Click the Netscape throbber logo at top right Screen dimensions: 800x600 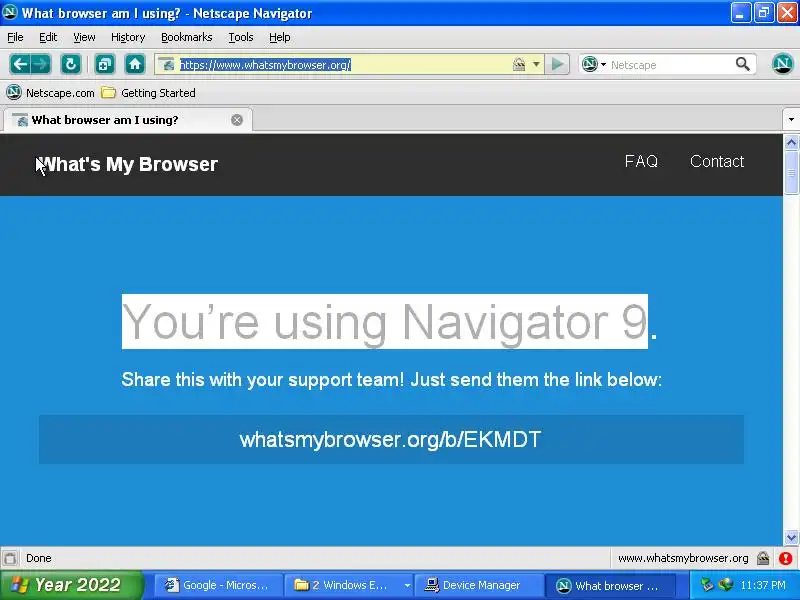coord(782,64)
